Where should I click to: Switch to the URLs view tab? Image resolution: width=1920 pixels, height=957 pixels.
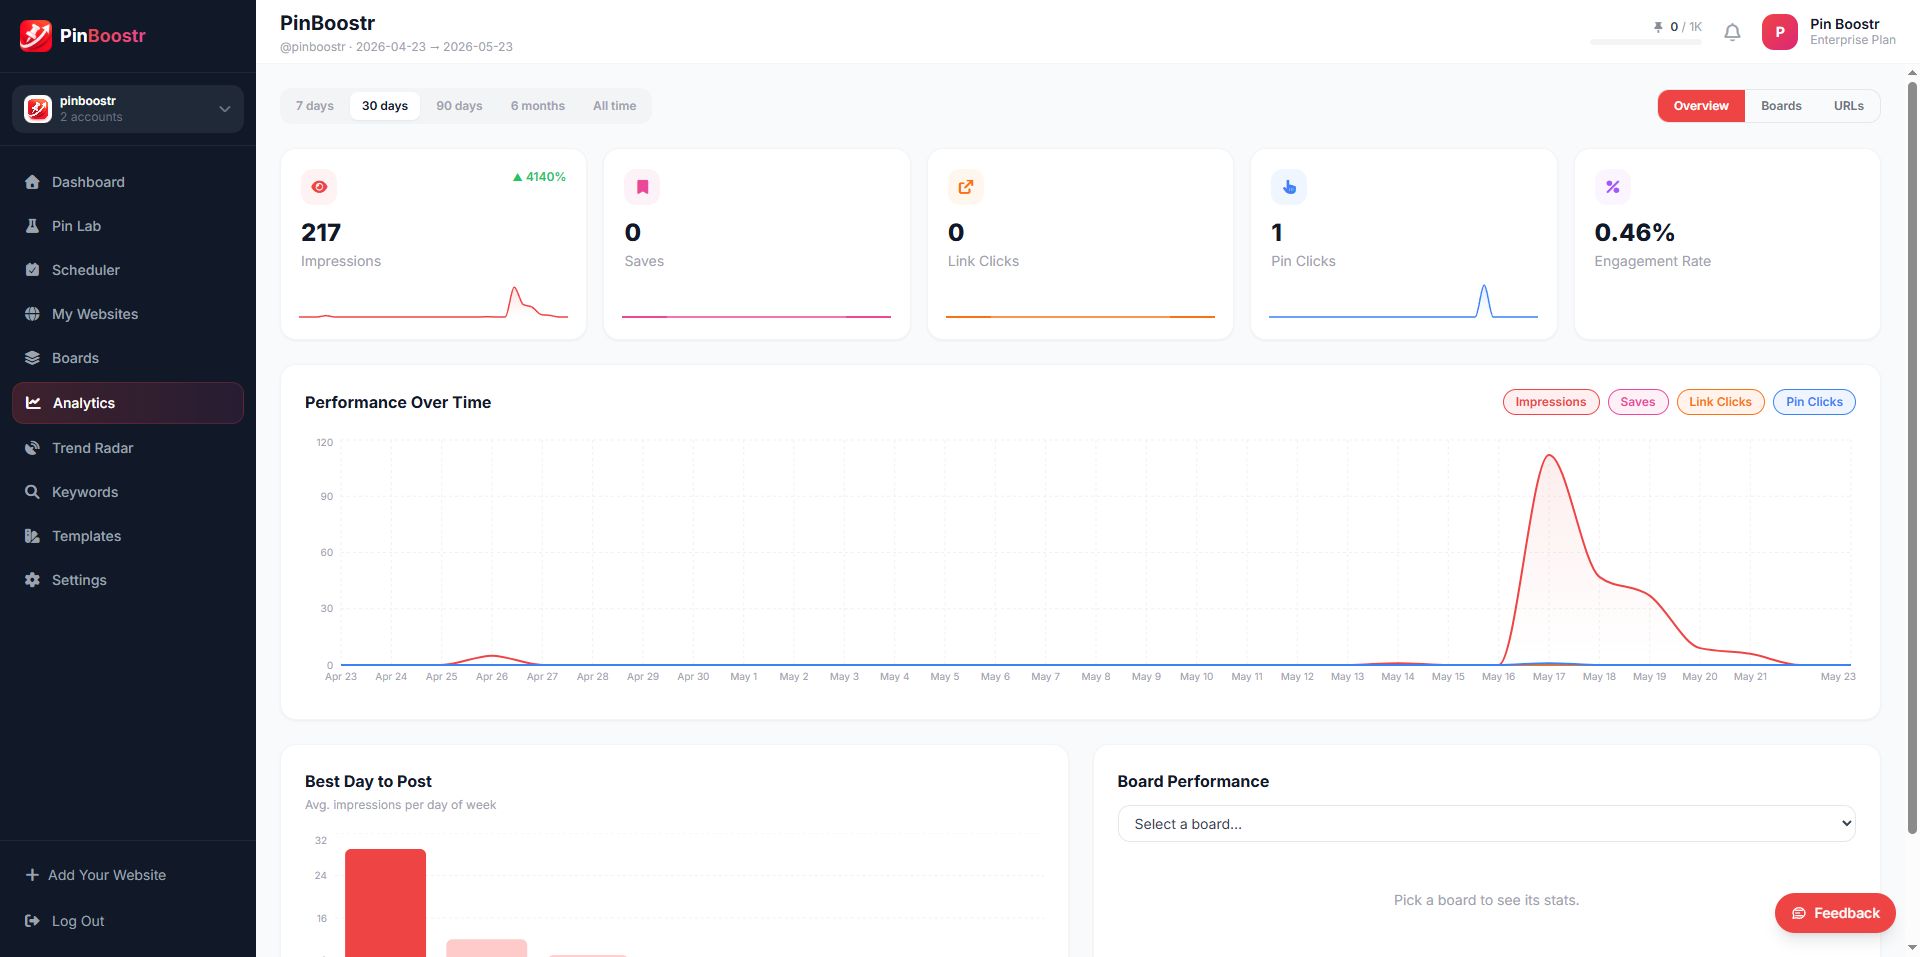(1848, 106)
